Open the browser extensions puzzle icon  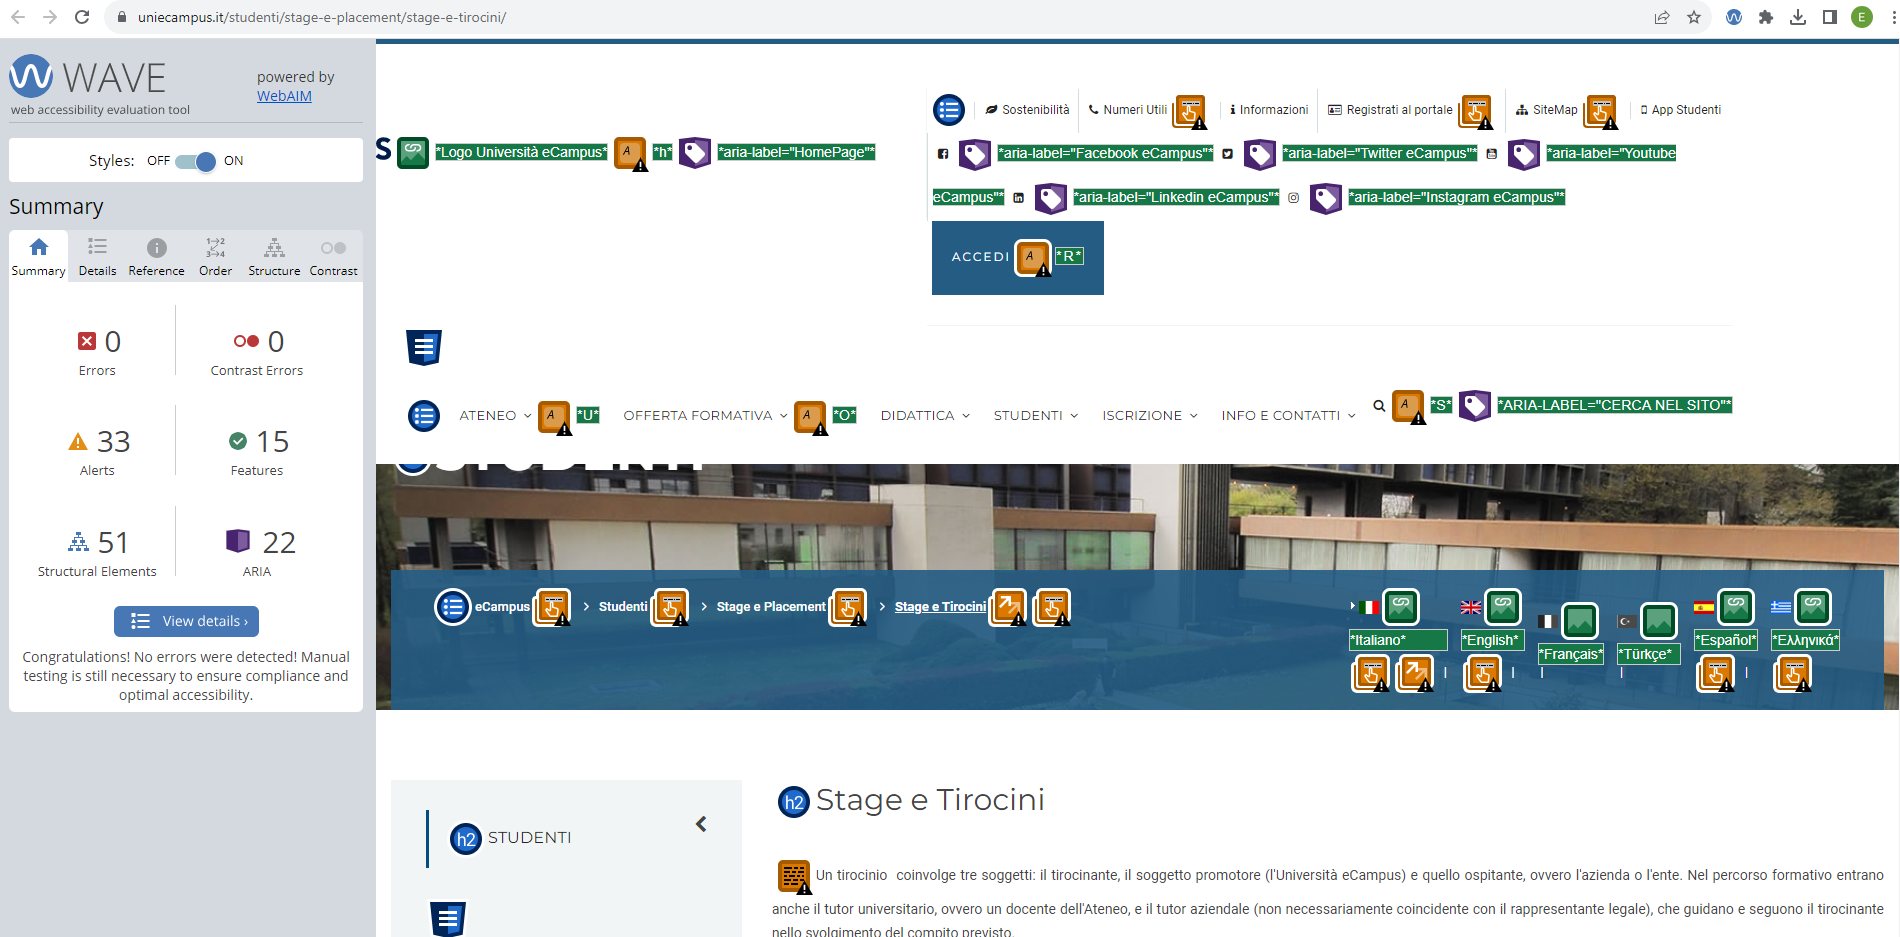[1766, 17]
